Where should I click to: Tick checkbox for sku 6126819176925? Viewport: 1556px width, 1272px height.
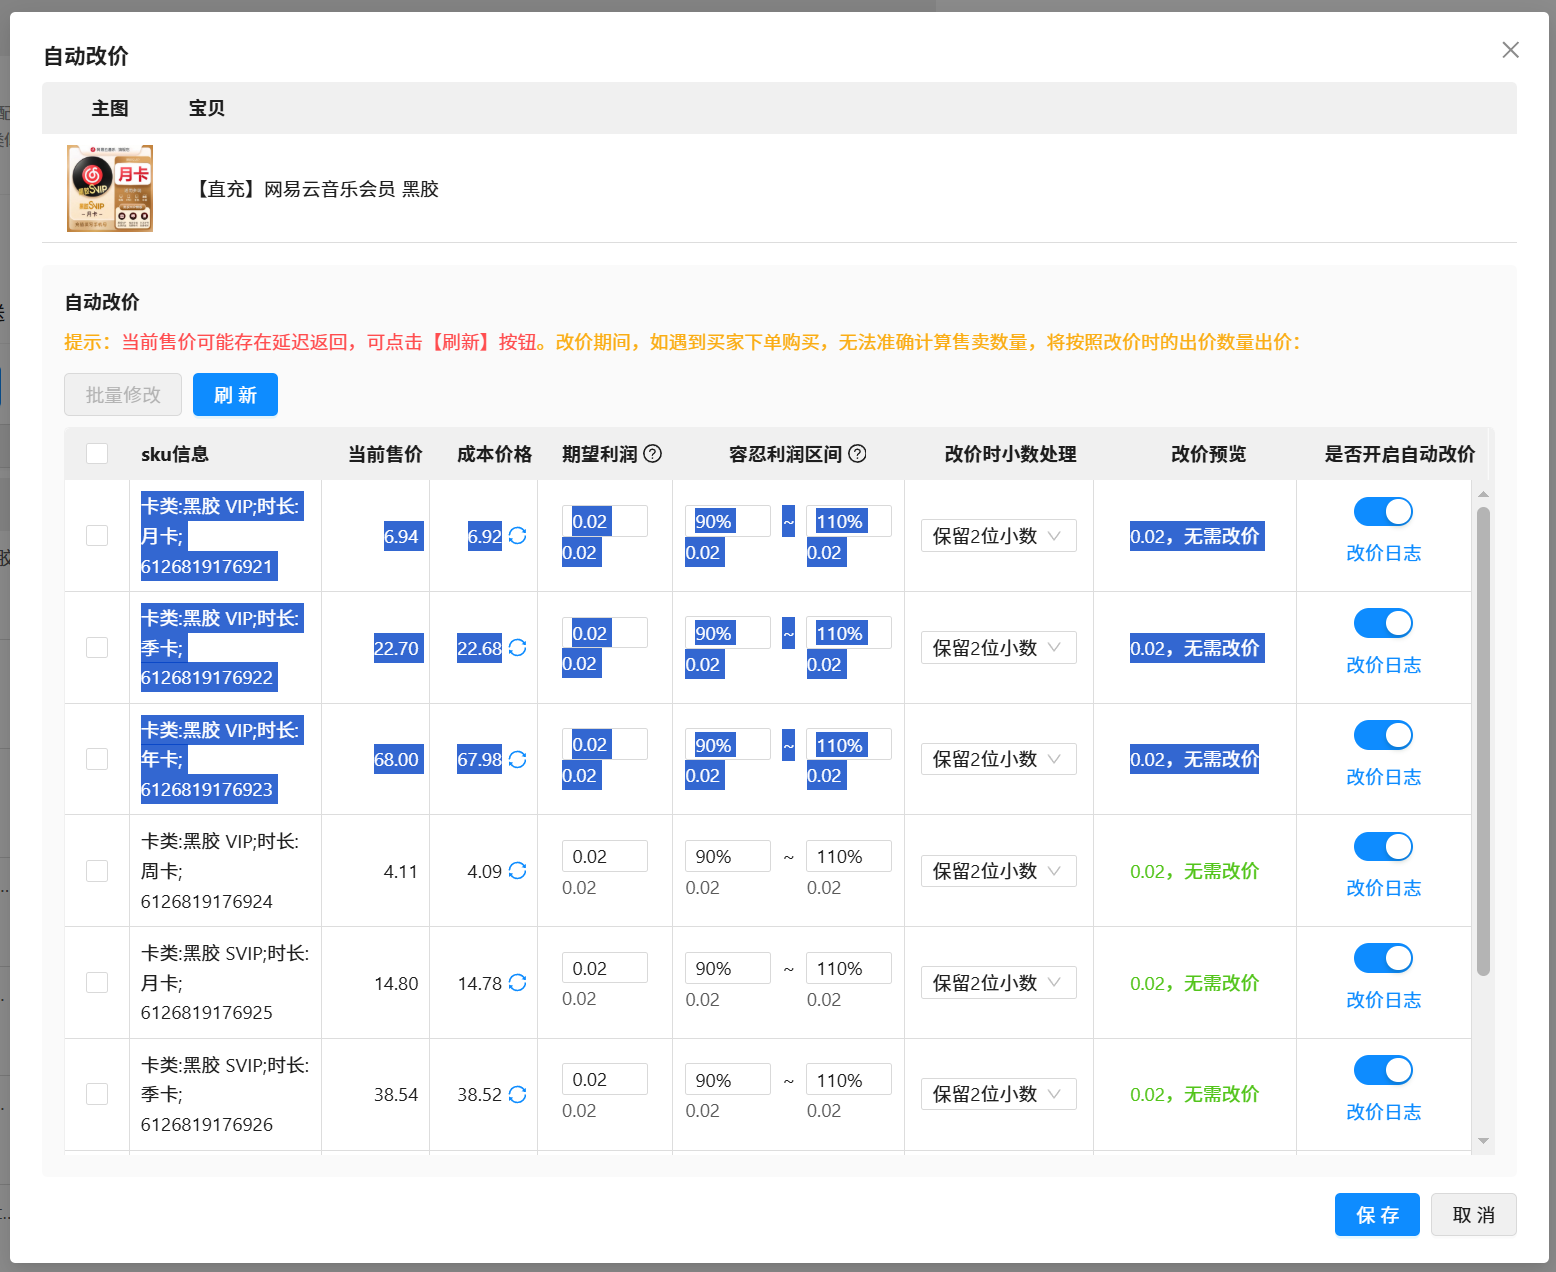pyautogui.click(x=97, y=983)
